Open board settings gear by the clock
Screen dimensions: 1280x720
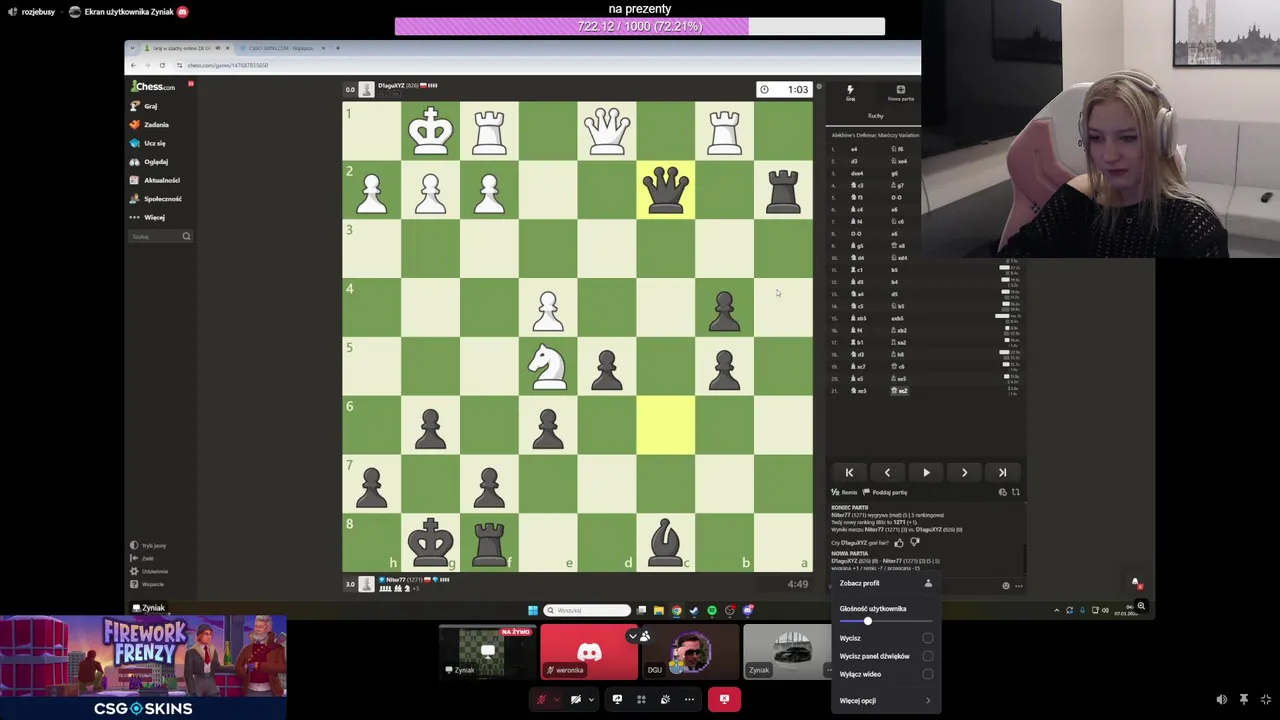(819, 87)
